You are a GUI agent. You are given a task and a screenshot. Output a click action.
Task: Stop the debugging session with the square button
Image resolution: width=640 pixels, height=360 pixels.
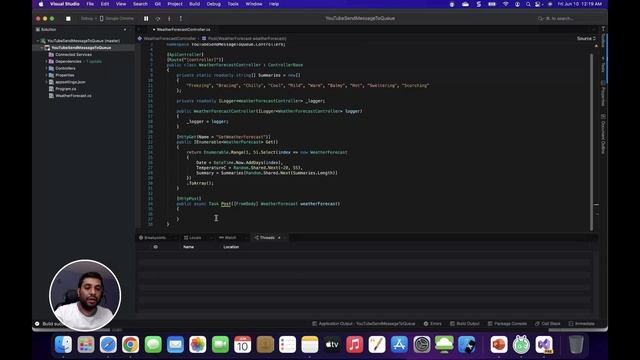coord(68,18)
